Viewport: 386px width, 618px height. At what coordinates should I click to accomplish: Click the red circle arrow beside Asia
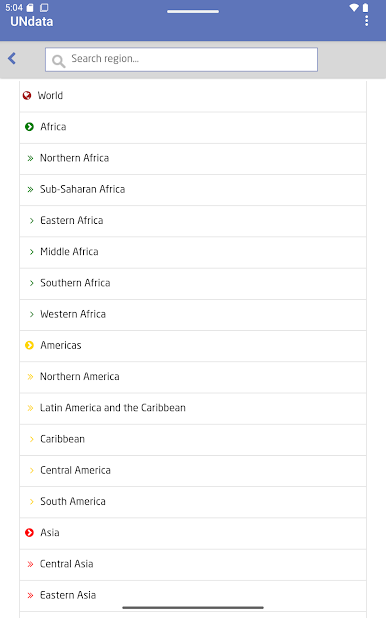pos(29,533)
